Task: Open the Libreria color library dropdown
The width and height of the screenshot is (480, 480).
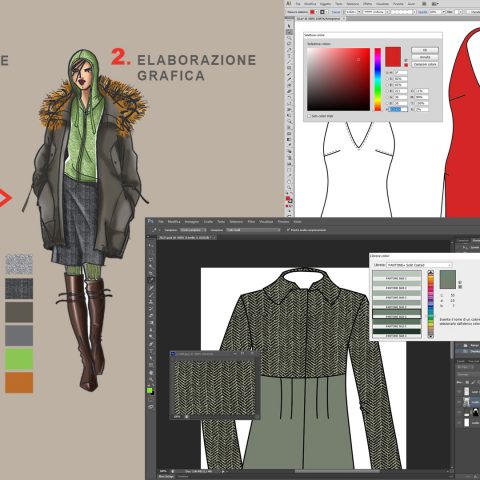Action: click(x=419, y=265)
